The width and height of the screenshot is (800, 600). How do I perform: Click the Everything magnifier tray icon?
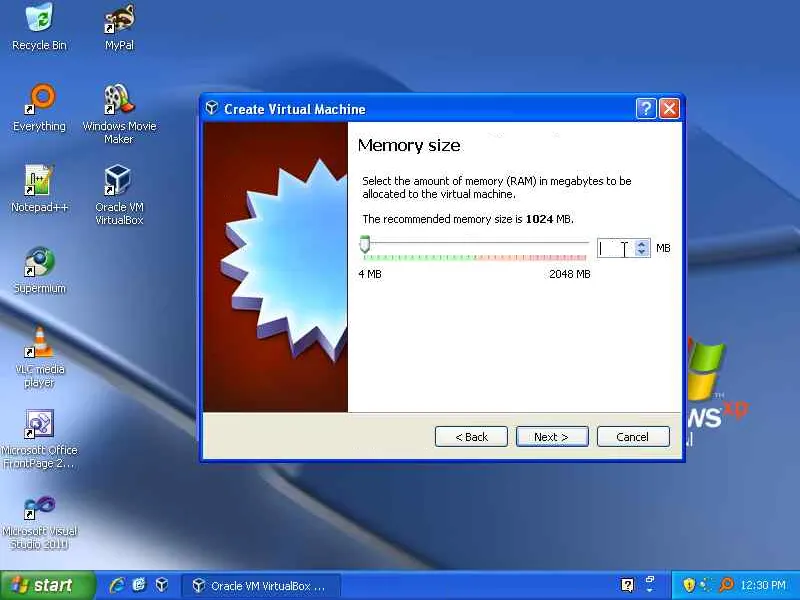[x=726, y=585]
